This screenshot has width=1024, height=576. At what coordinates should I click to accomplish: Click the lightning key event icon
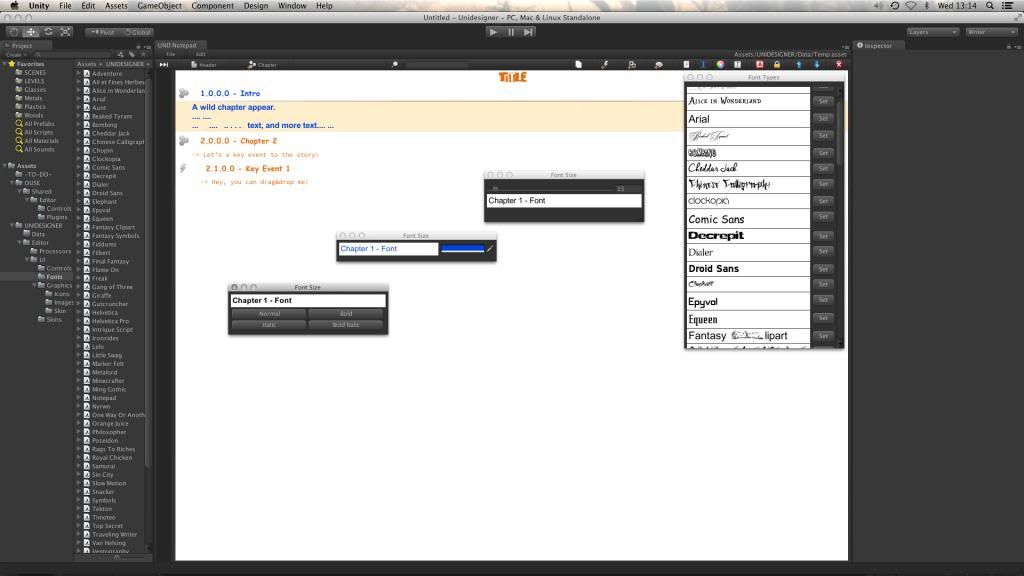(x=183, y=169)
